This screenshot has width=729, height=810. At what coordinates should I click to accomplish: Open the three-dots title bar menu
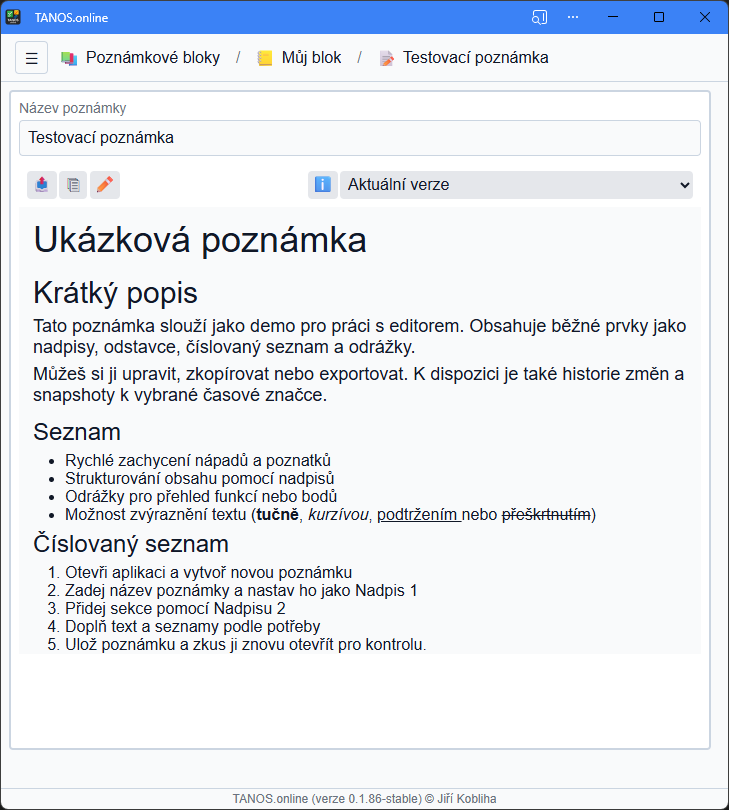coord(573,17)
